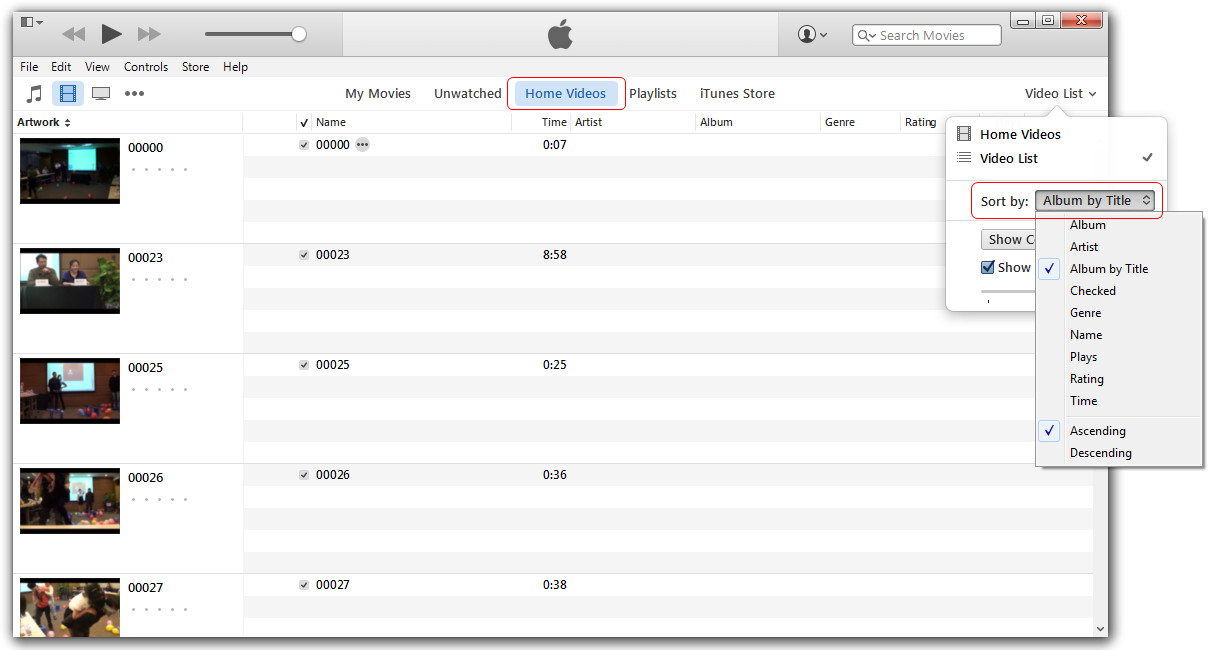This screenshot has width=1212, height=650.
Task: Click the checkmark column header
Action: 304,122
